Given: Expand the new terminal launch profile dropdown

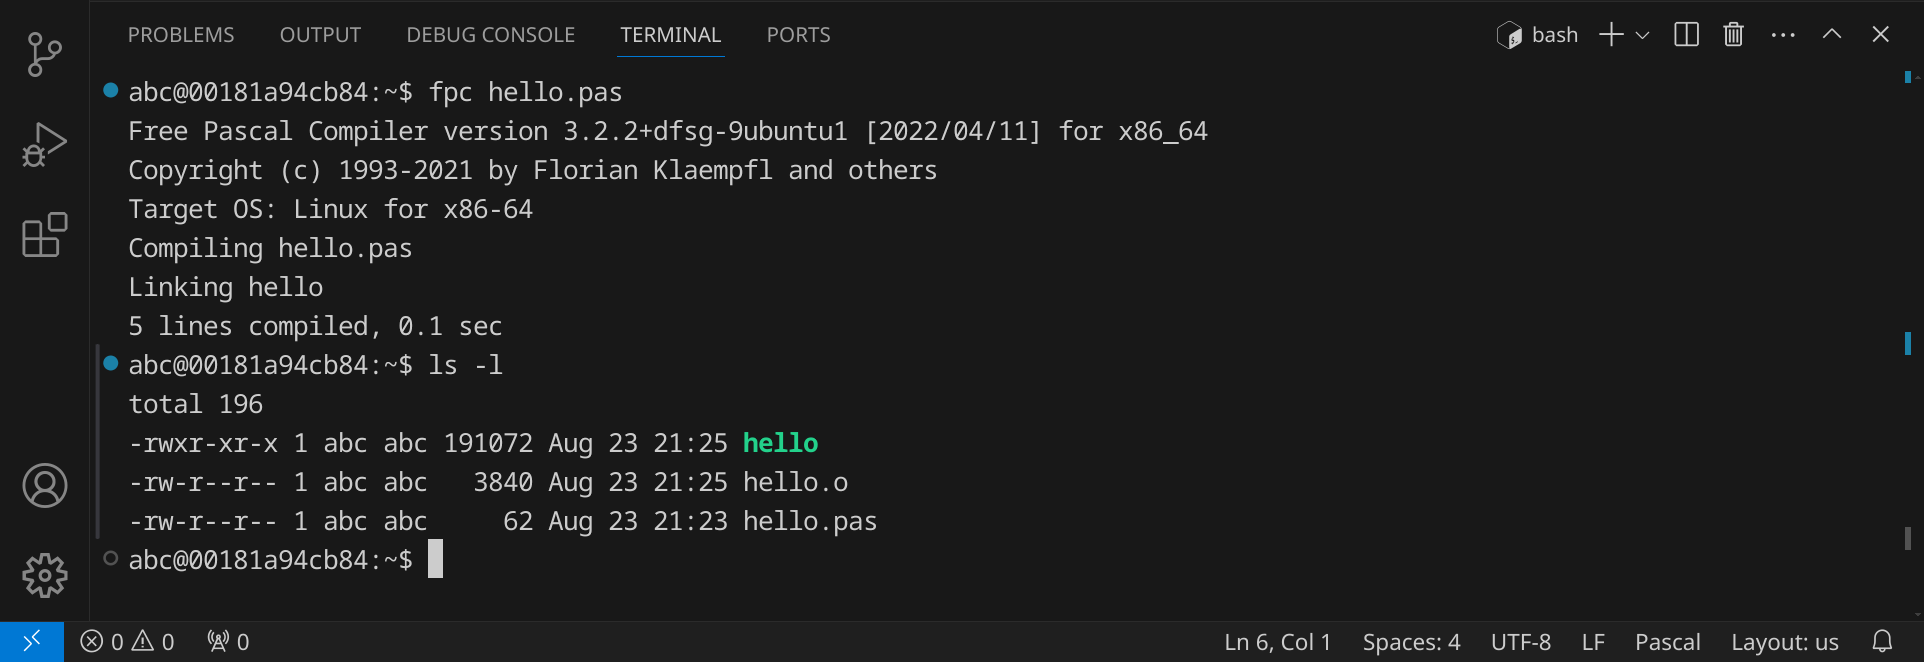Looking at the screenshot, I should [x=1642, y=35].
